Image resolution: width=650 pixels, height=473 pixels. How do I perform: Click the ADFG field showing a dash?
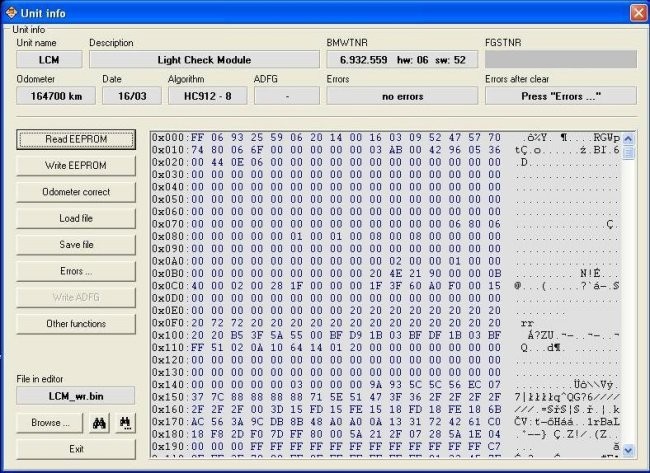tap(287, 96)
